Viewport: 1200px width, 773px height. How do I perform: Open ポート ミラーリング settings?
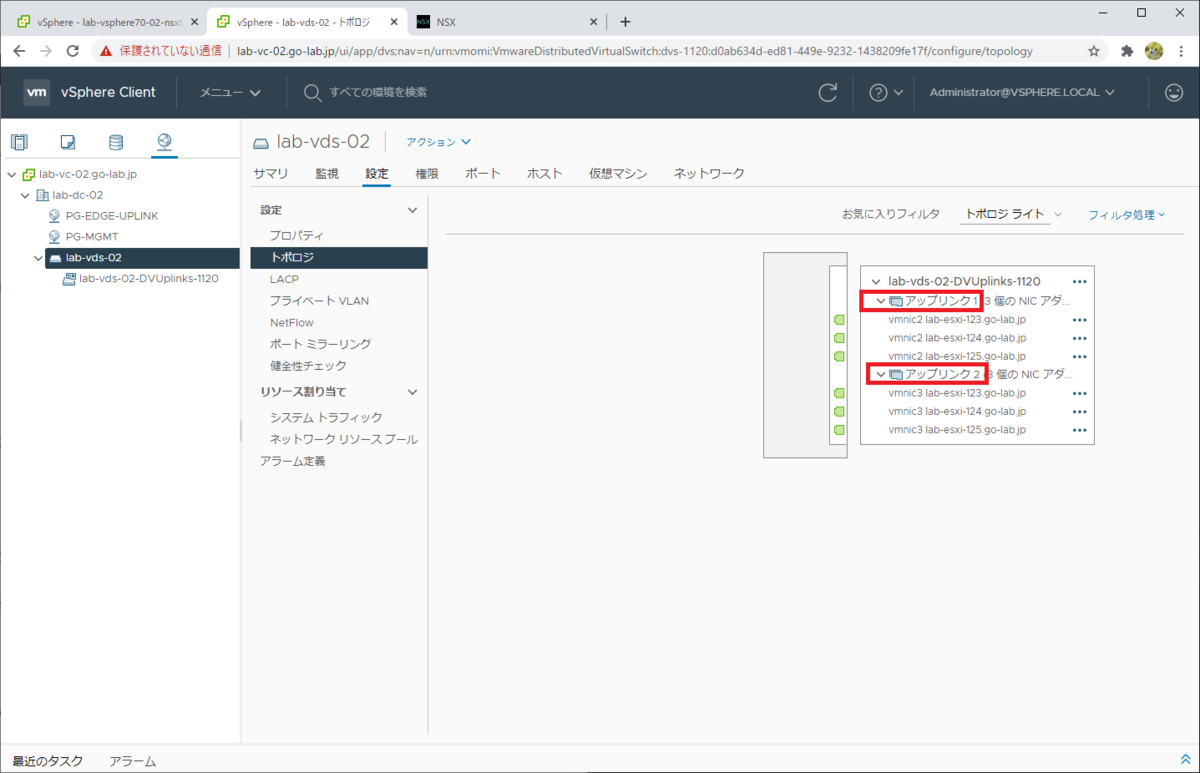tap(320, 344)
